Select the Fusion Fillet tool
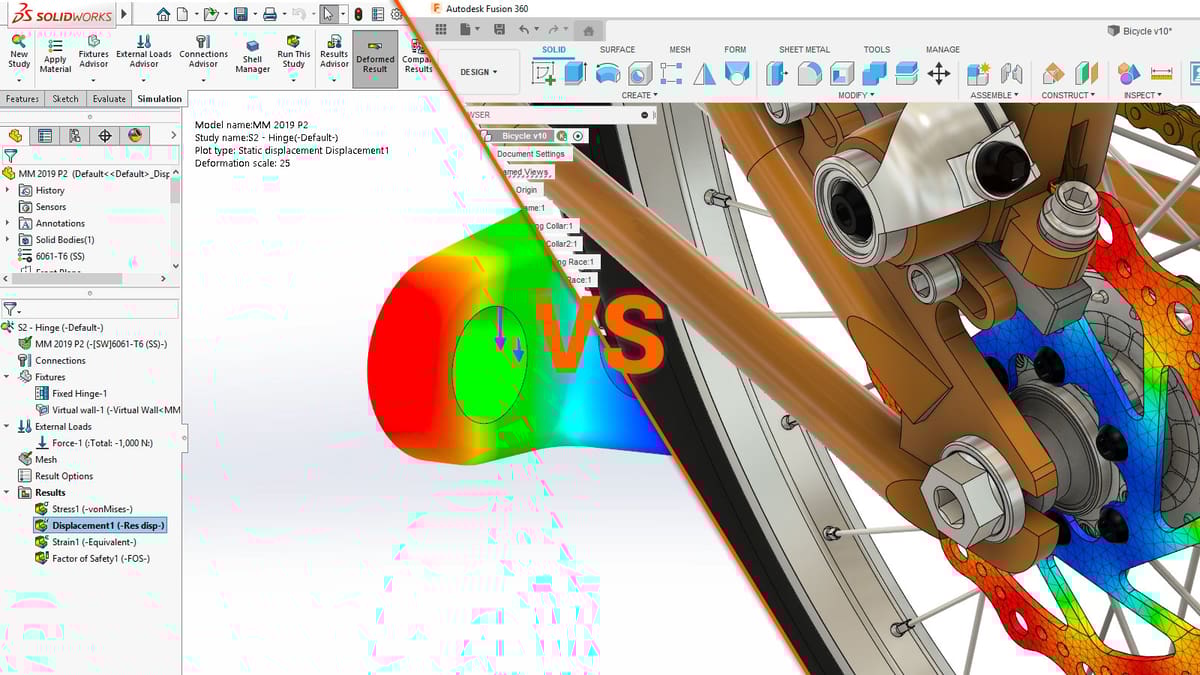 point(810,73)
